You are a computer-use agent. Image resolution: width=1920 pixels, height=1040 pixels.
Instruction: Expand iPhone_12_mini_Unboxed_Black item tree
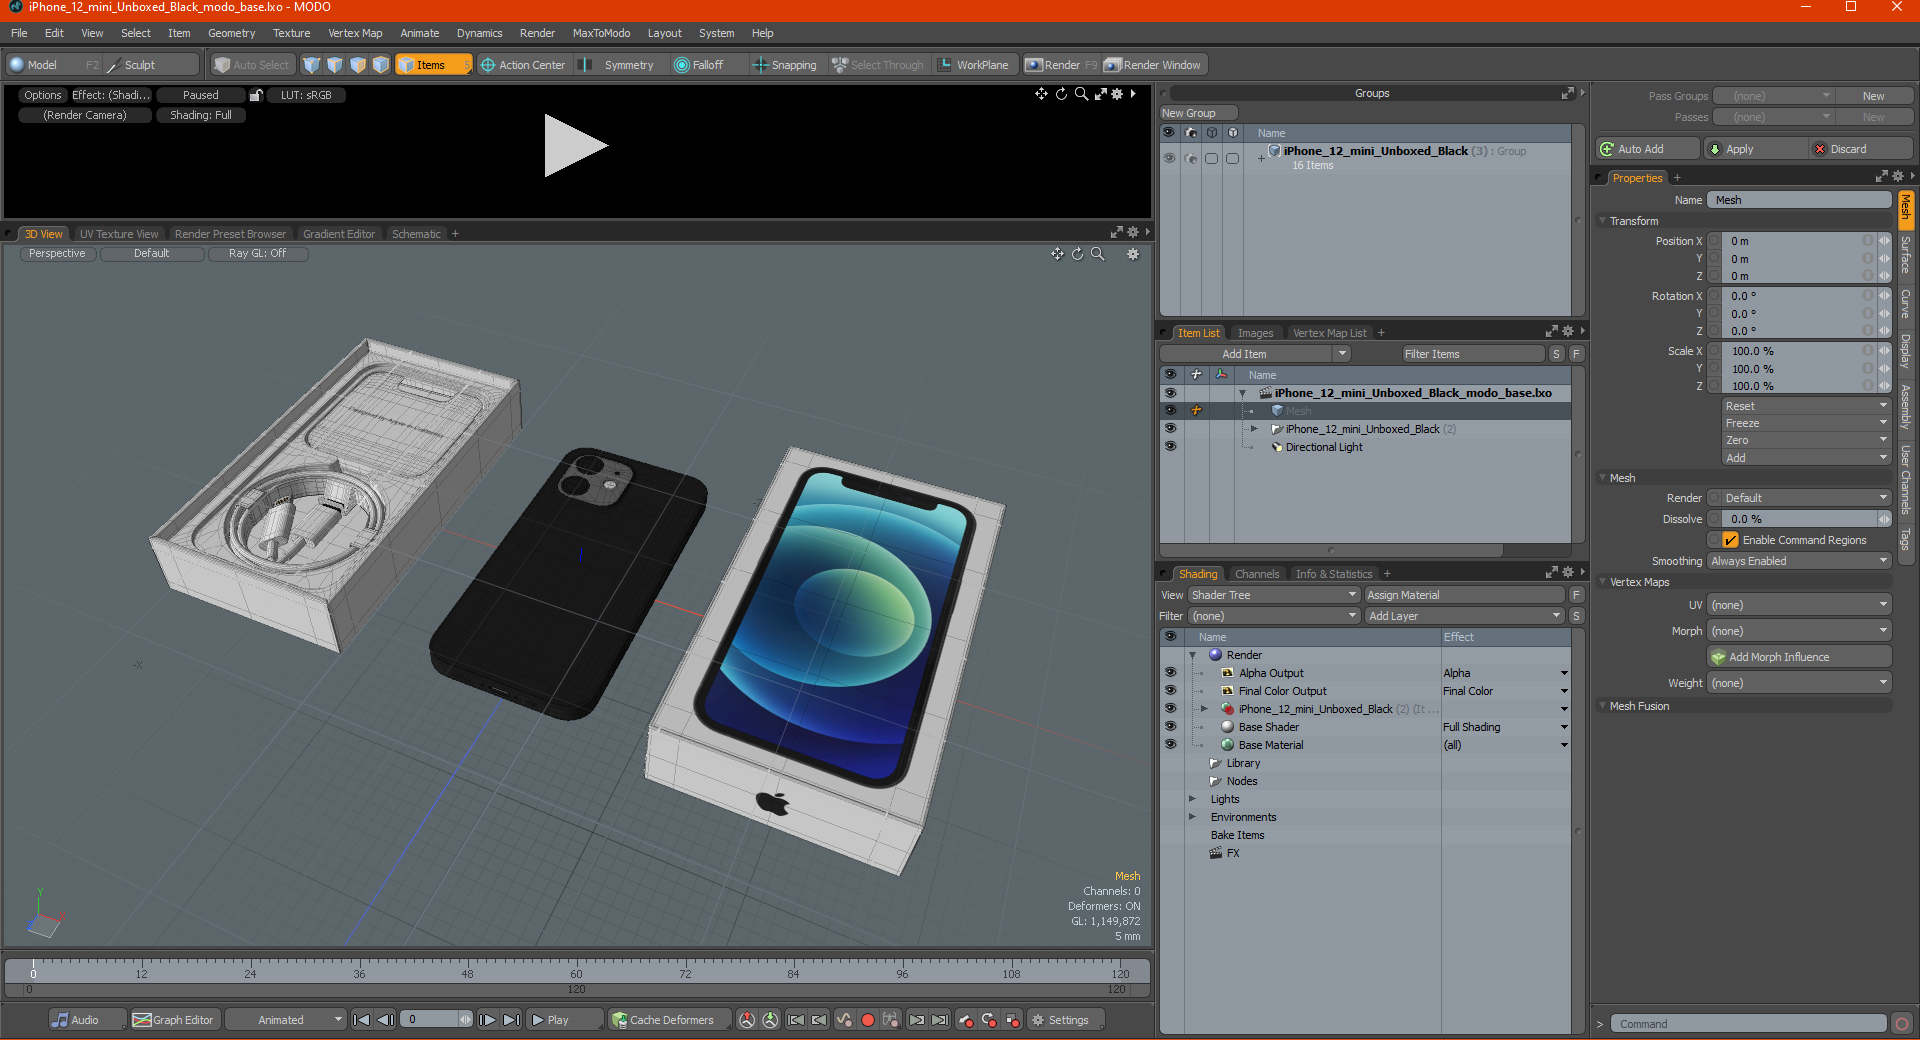1255,429
